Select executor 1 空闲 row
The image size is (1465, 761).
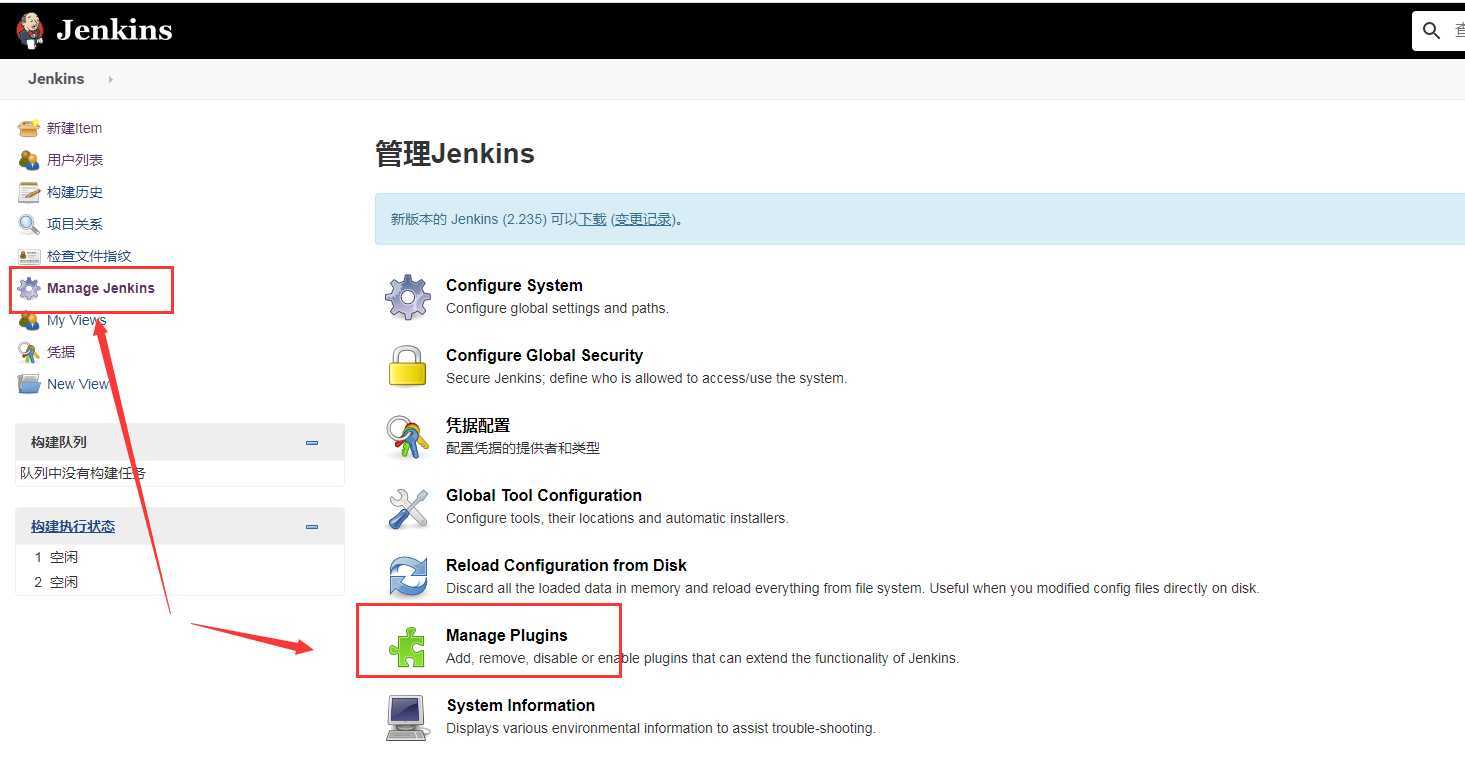(x=180, y=557)
